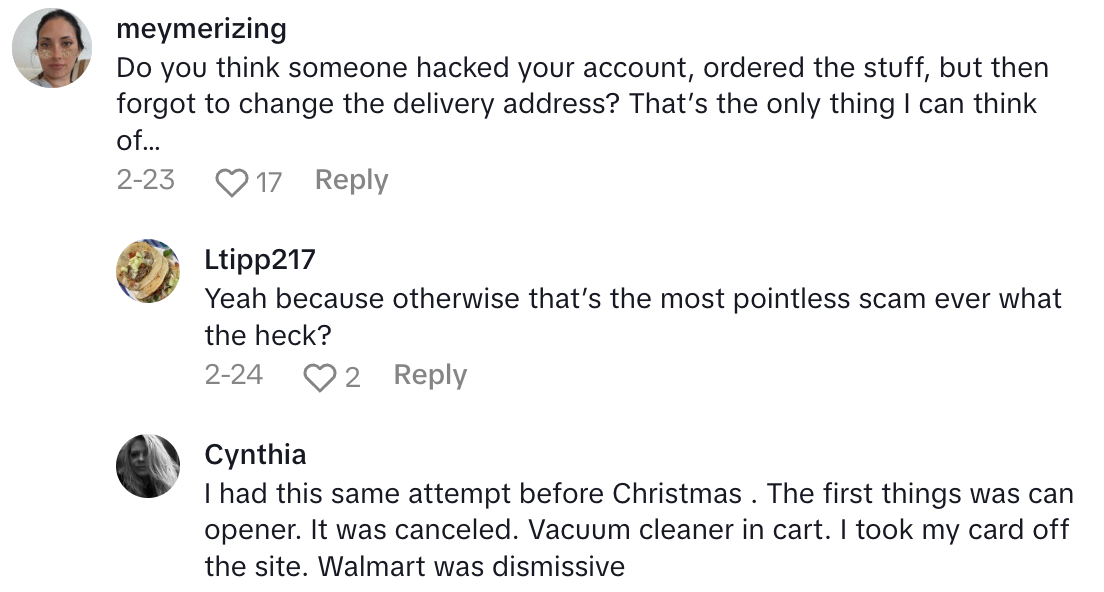The image size is (1104, 592).
Task: Like Ltipp217's reply using the heart icon
Action: pos(318,375)
